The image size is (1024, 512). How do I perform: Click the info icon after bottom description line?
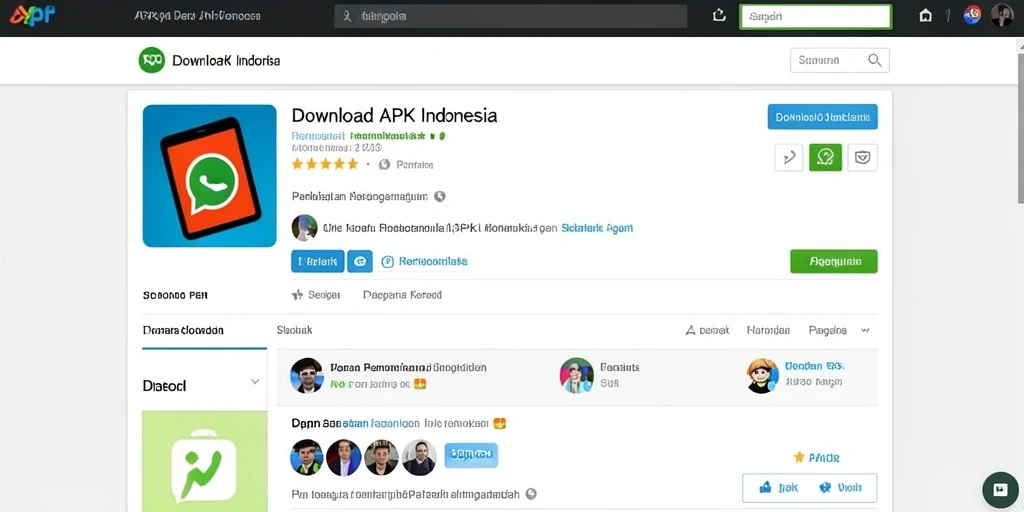tap(531, 494)
